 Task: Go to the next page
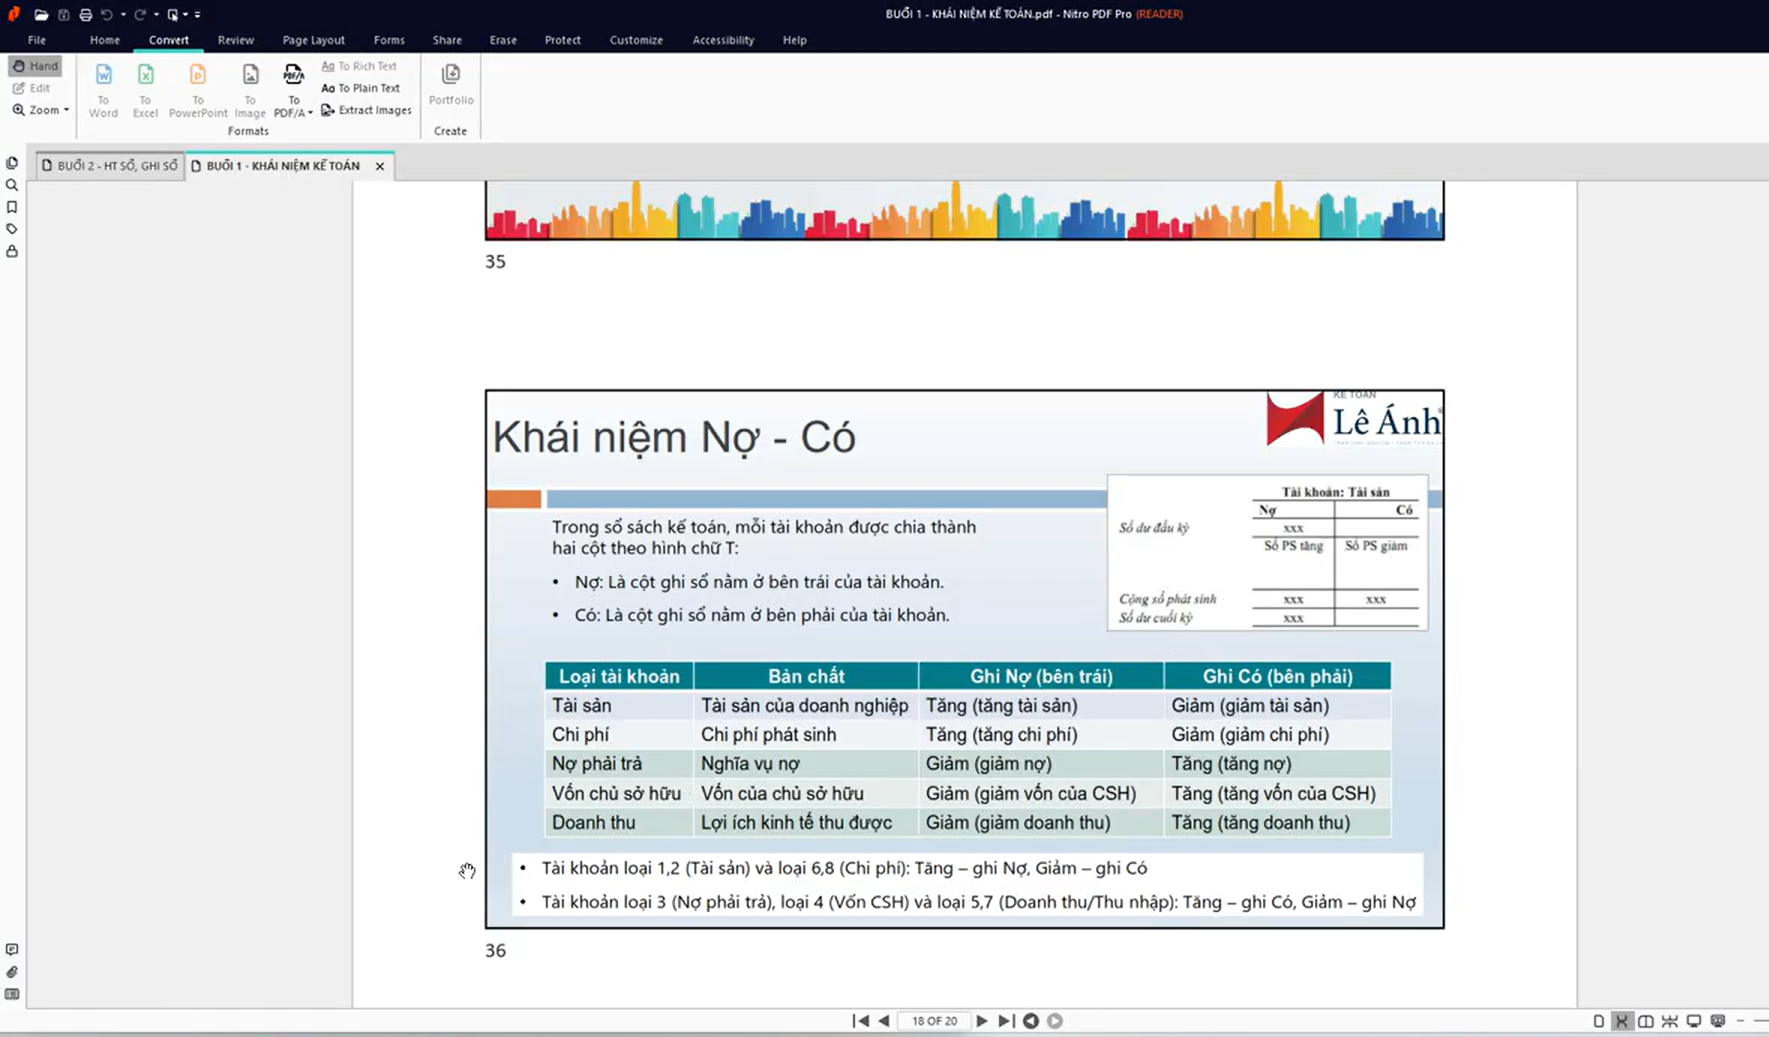coord(982,1021)
